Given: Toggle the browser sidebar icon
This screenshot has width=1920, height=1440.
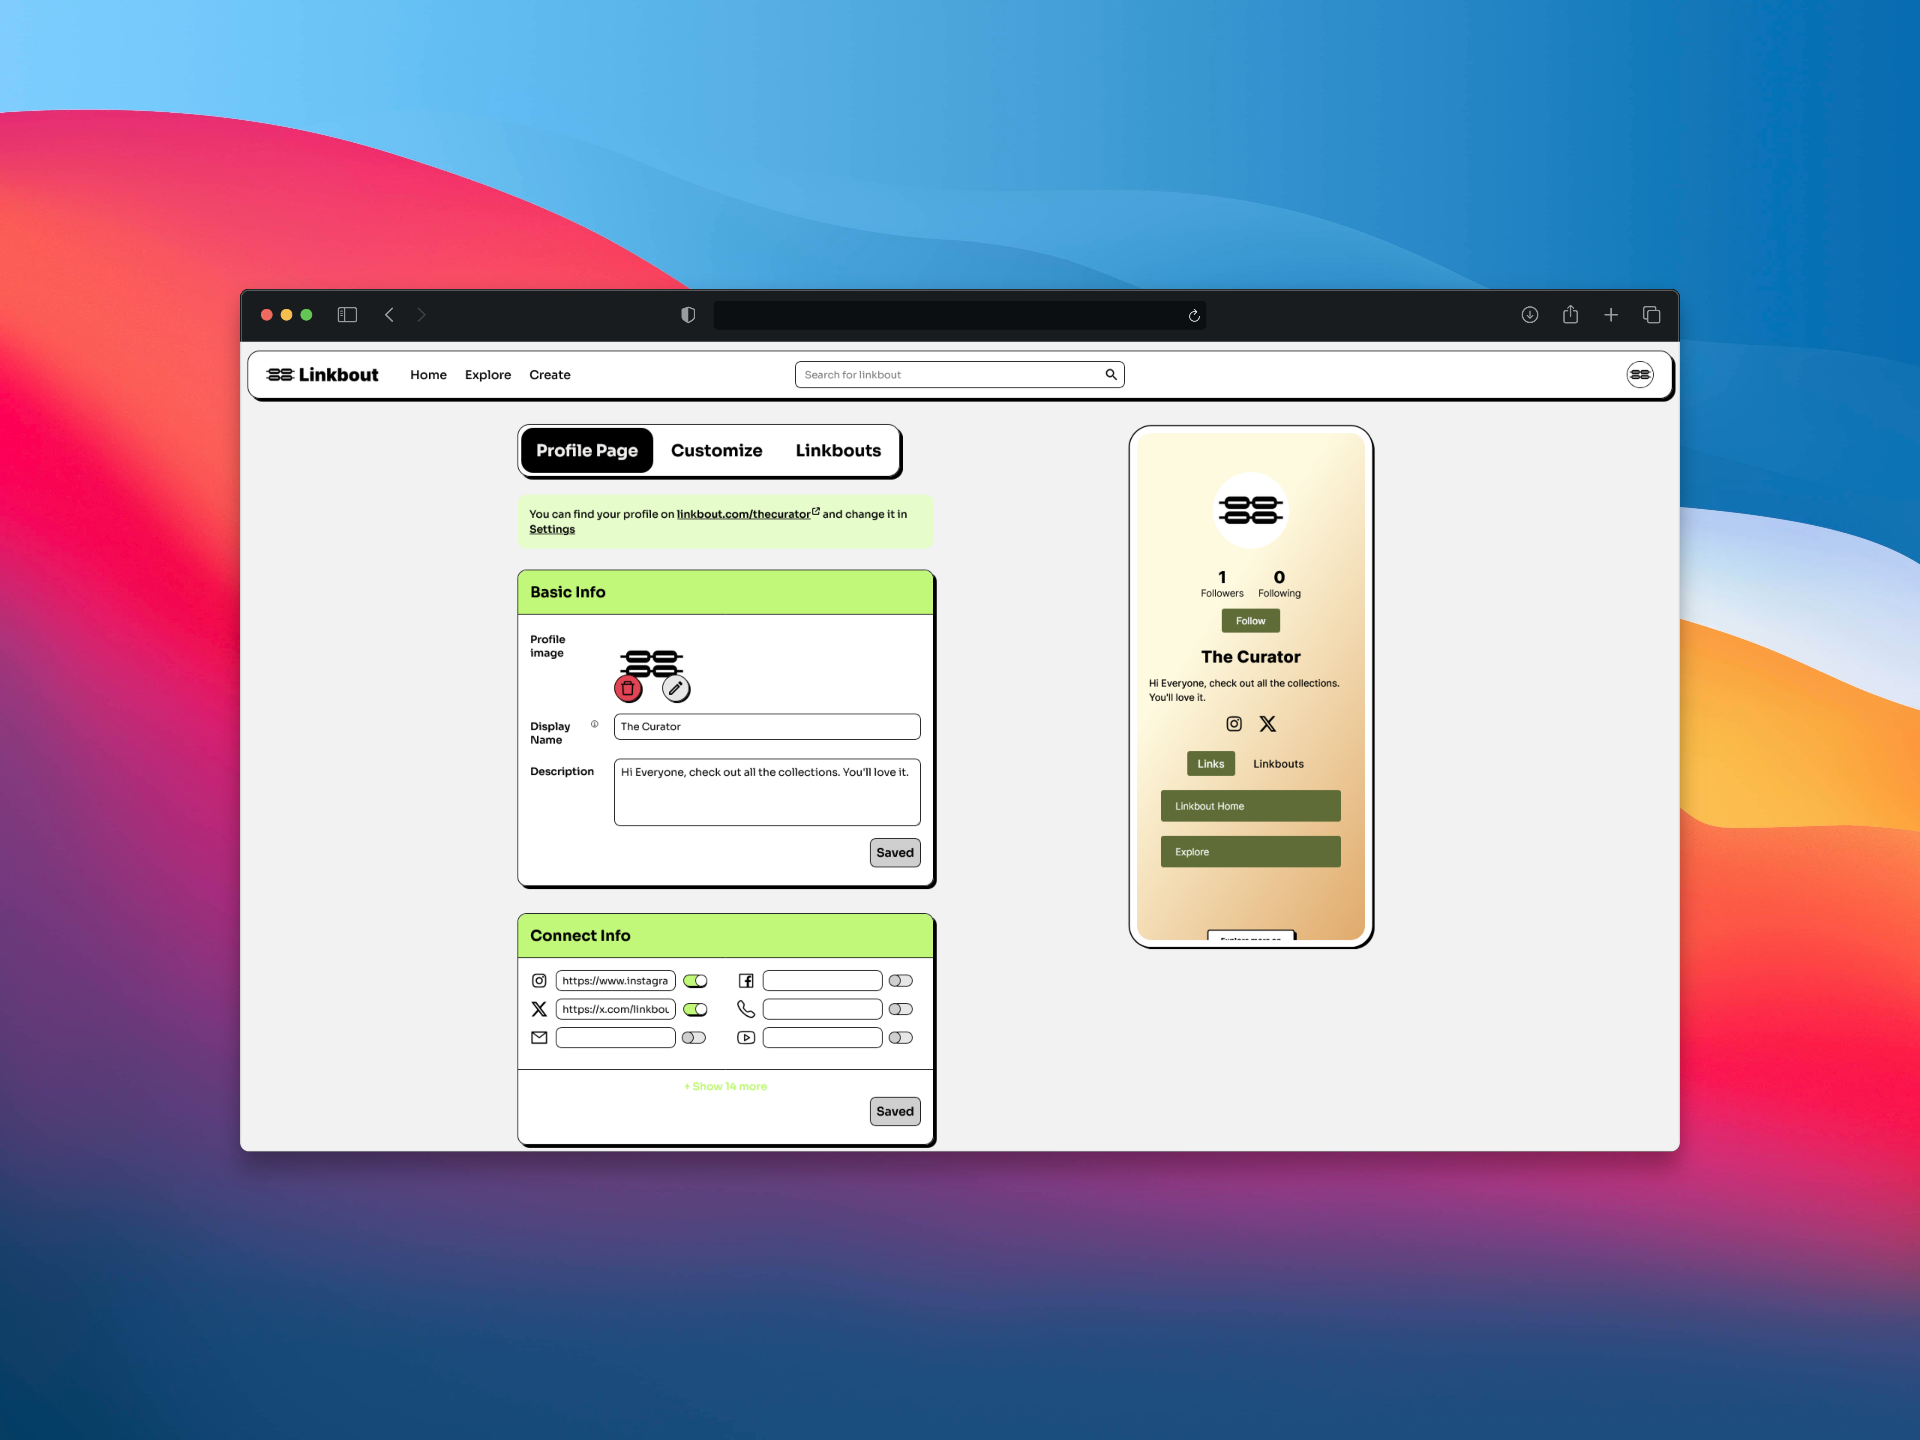Looking at the screenshot, I should coord(347,315).
